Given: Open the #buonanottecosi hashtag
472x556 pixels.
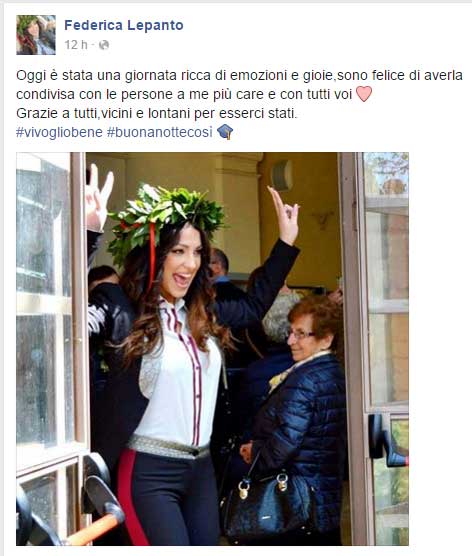Looking at the screenshot, I should click(159, 132).
